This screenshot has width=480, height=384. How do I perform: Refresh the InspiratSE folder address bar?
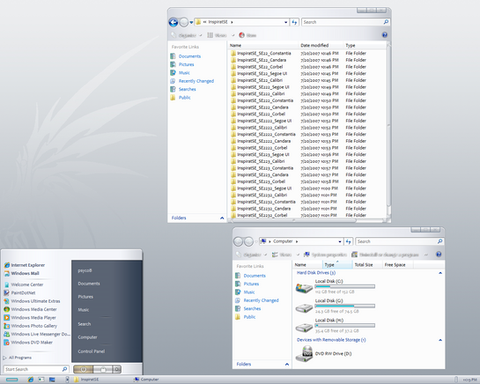294,22
